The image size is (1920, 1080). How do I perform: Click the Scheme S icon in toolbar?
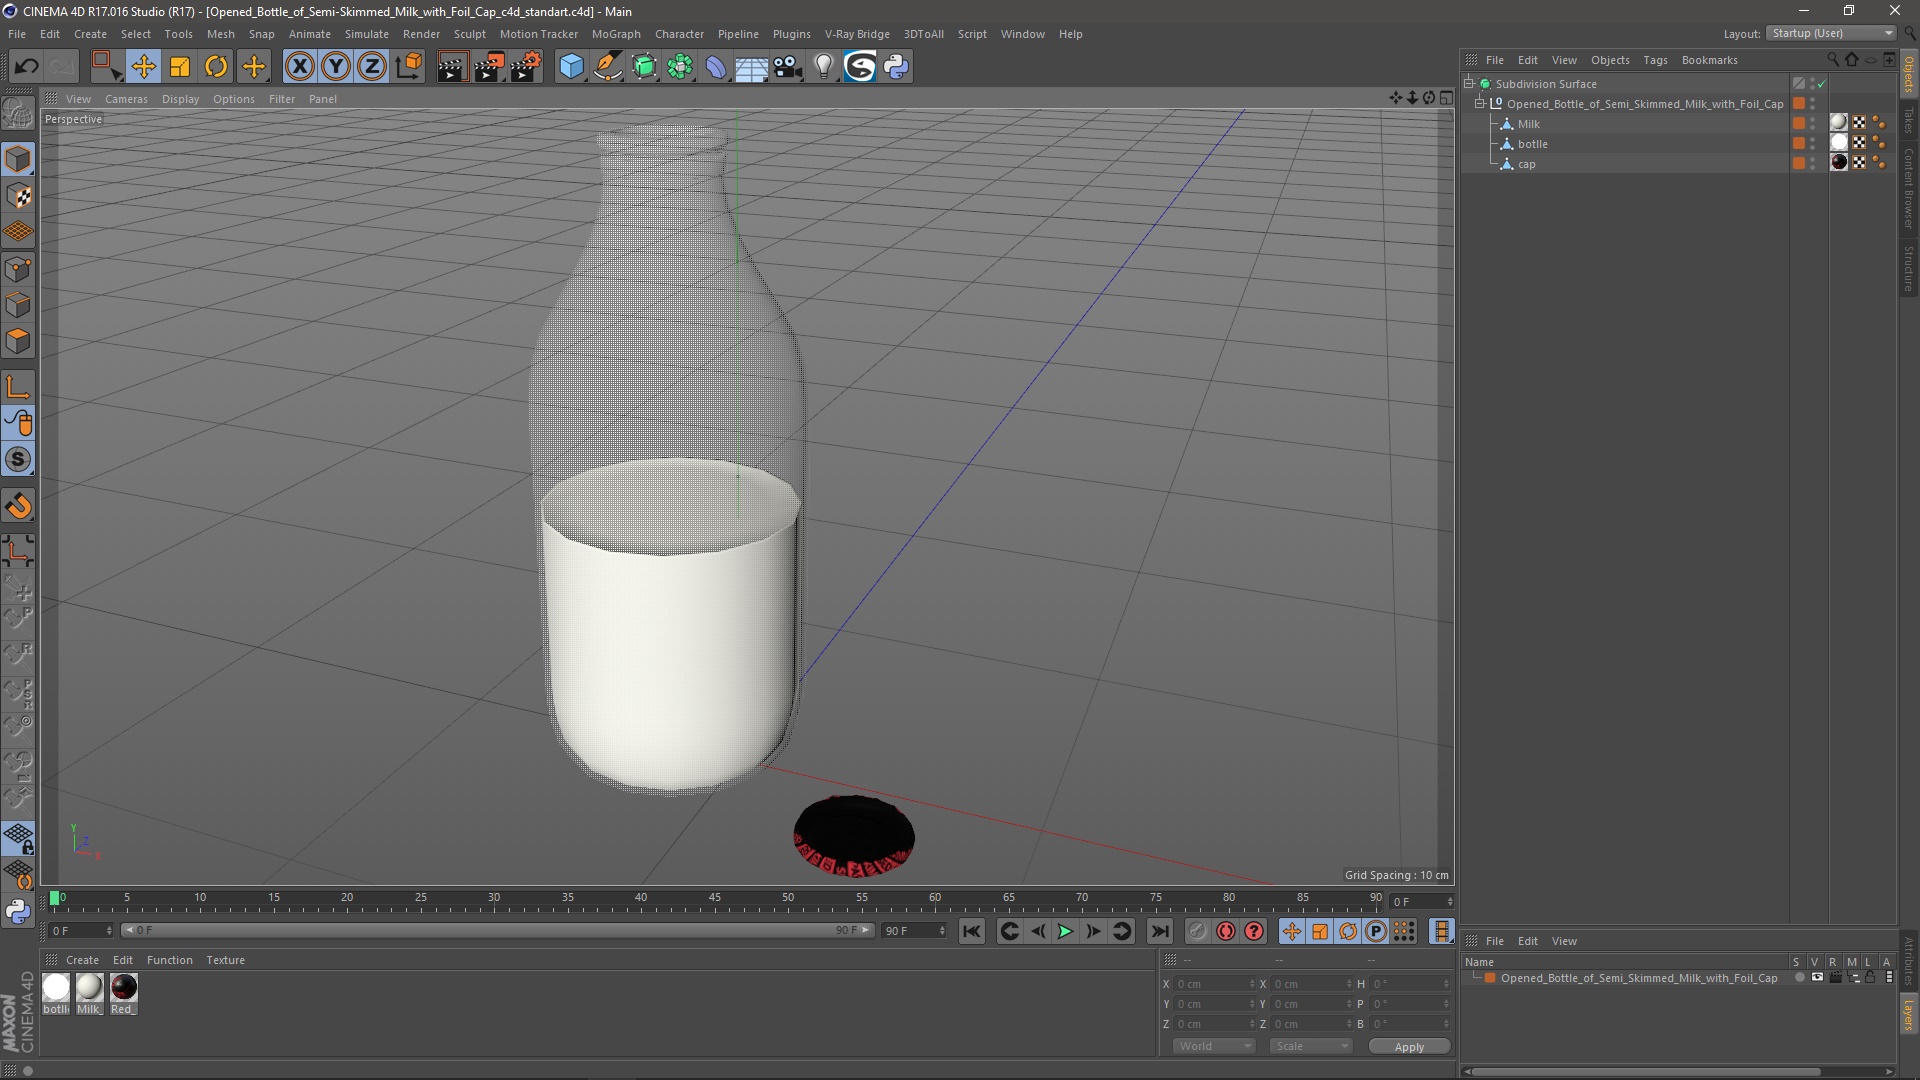[860, 67]
